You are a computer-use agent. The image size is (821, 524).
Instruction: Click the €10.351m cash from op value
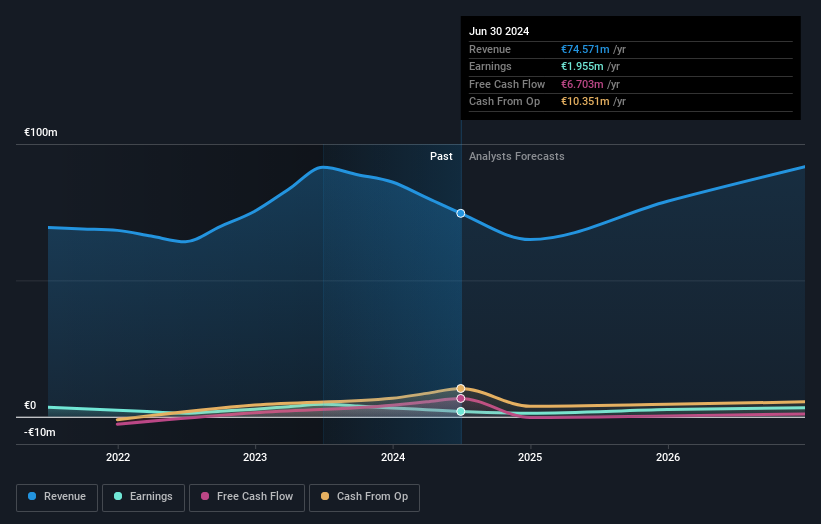[x=585, y=102]
